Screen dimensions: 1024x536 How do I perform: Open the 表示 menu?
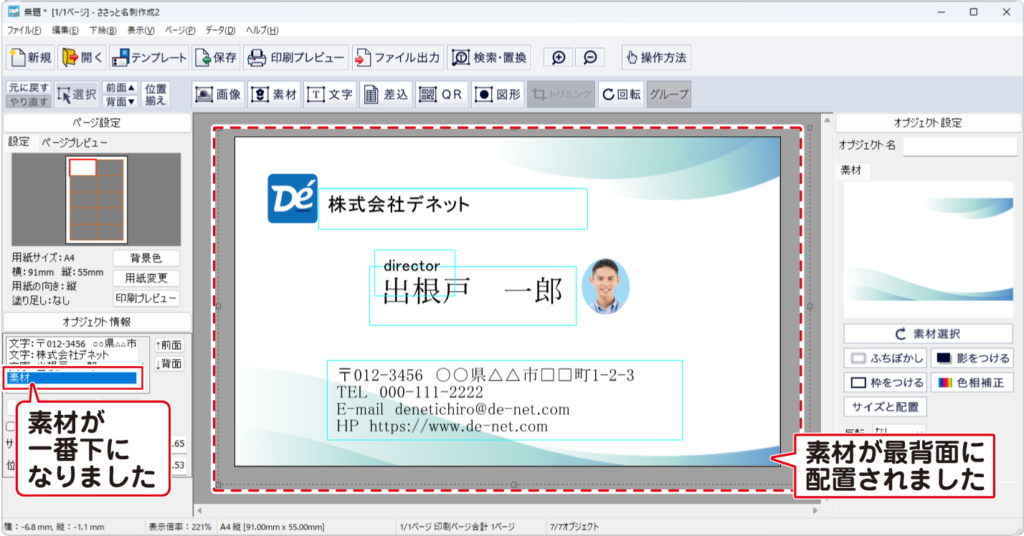coord(140,31)
